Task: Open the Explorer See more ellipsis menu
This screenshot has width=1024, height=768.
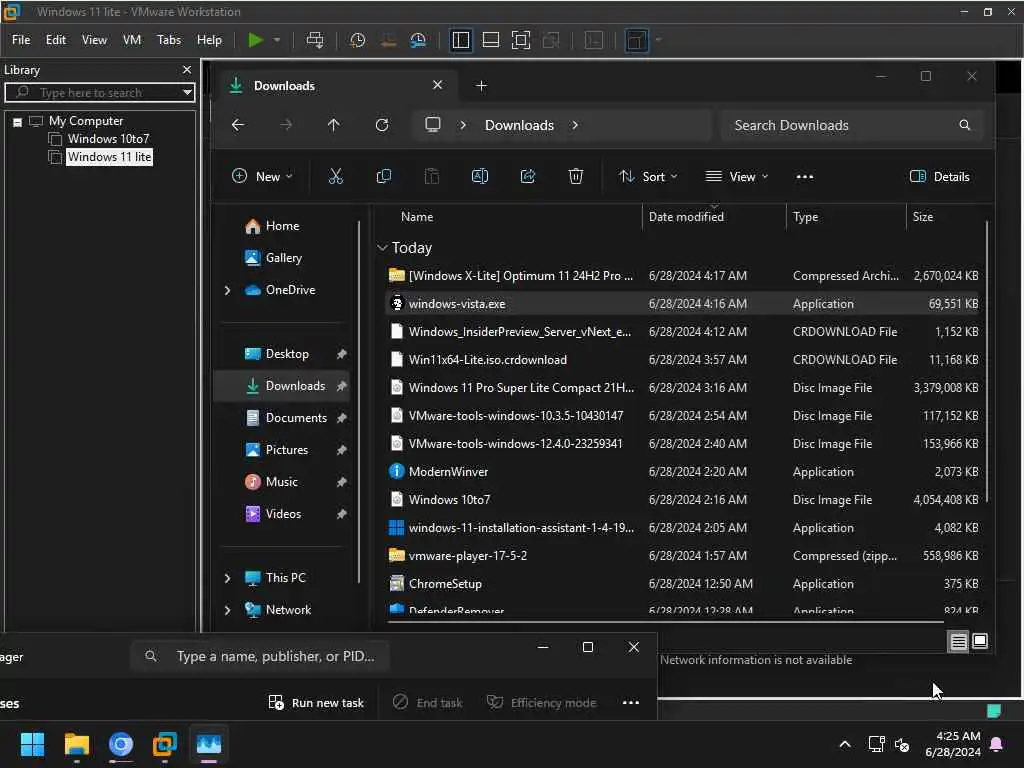Action: coord(805,176)
